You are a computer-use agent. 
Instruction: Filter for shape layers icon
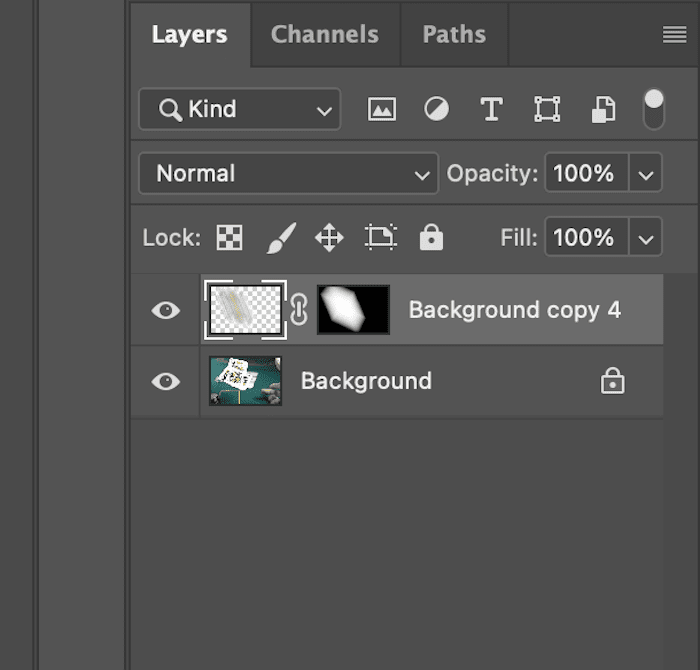click(x=547, y=109)
